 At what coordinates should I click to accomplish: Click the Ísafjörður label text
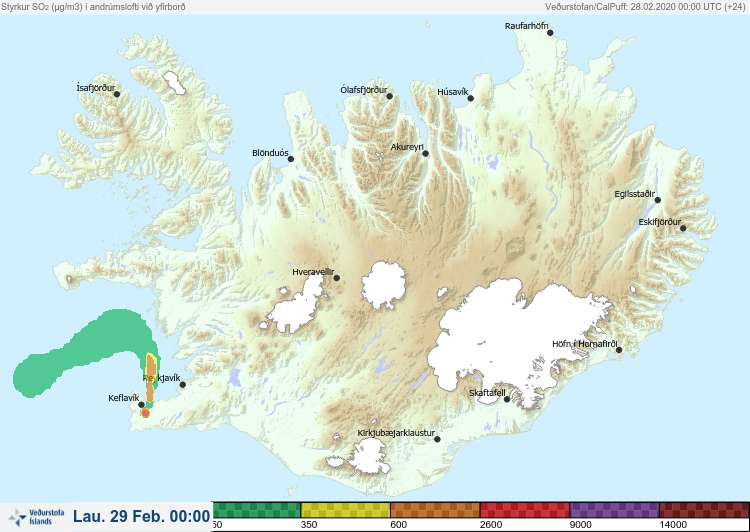pyautogui.click(x=96, y=88)
